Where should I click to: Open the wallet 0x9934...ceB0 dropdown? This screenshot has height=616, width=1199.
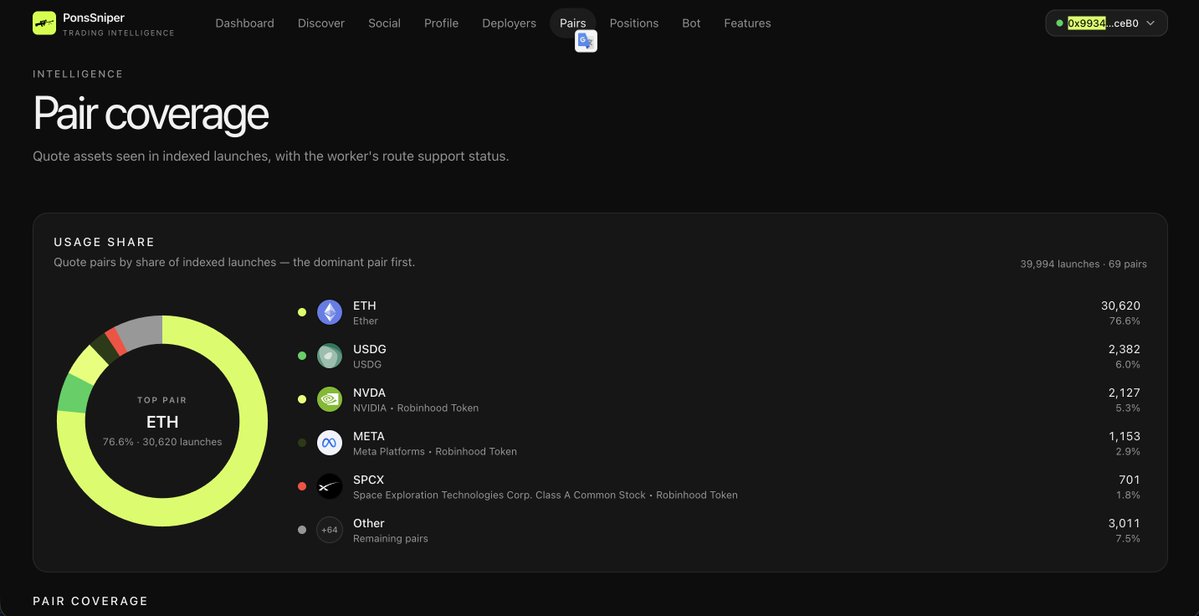[x=1106, y=23]
